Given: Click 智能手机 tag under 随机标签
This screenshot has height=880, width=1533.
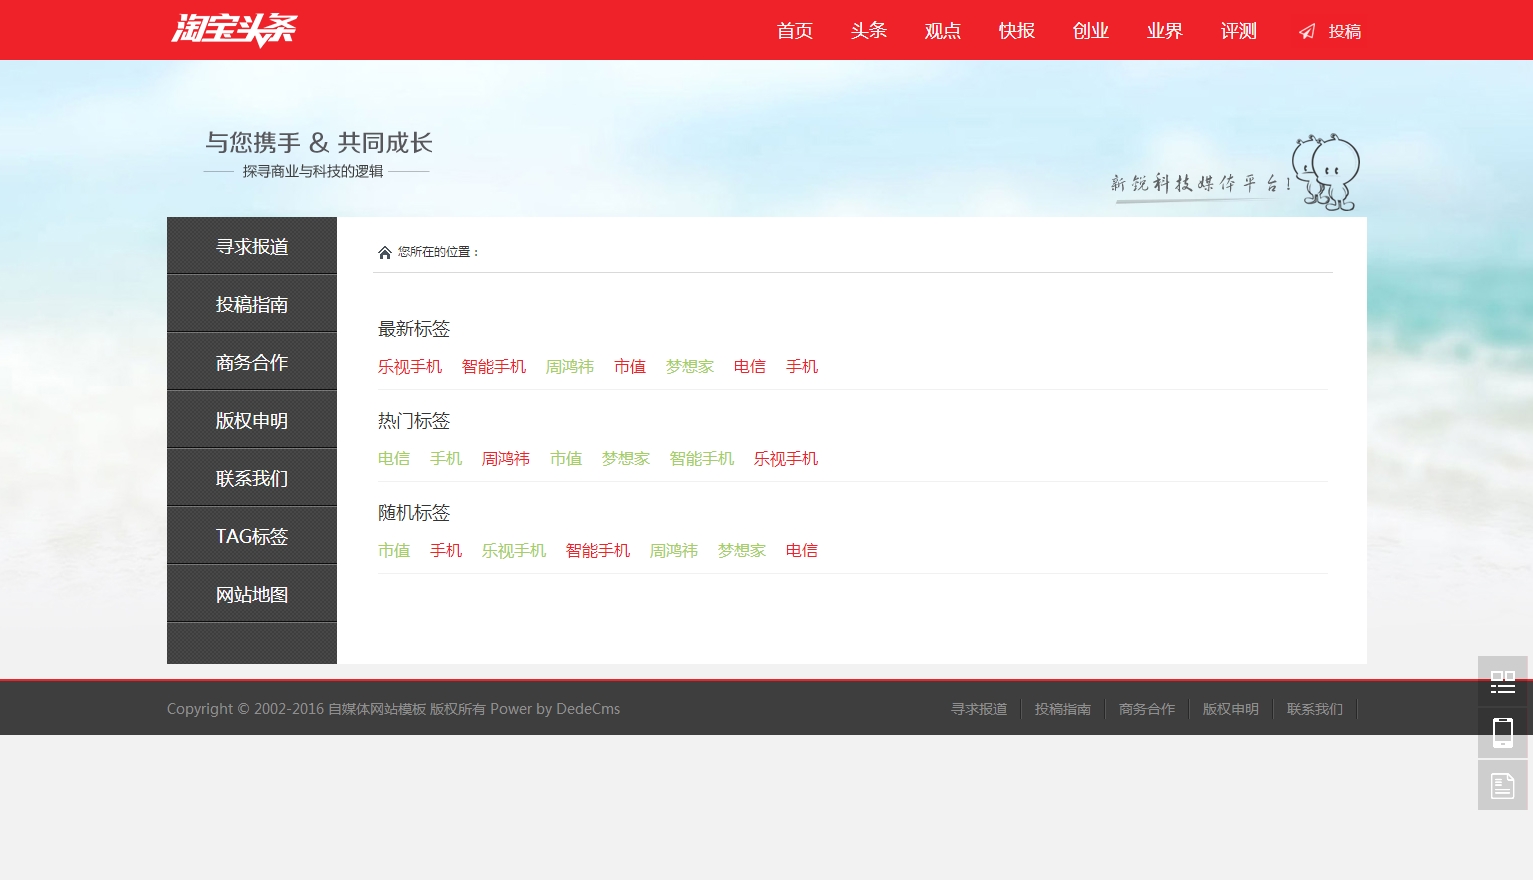Looking at the screenshot, I should coord(598,551).
